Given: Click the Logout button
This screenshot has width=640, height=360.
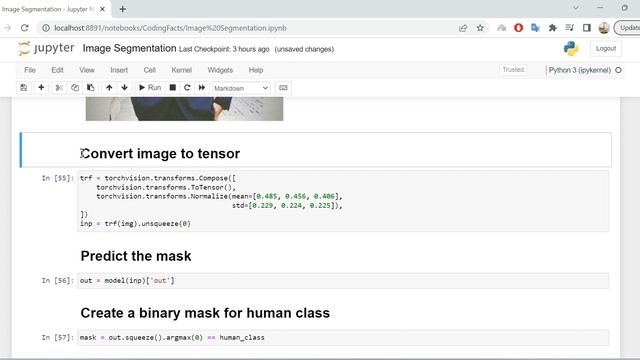Looking at the screenshot, I should click(x=606, y=49).
